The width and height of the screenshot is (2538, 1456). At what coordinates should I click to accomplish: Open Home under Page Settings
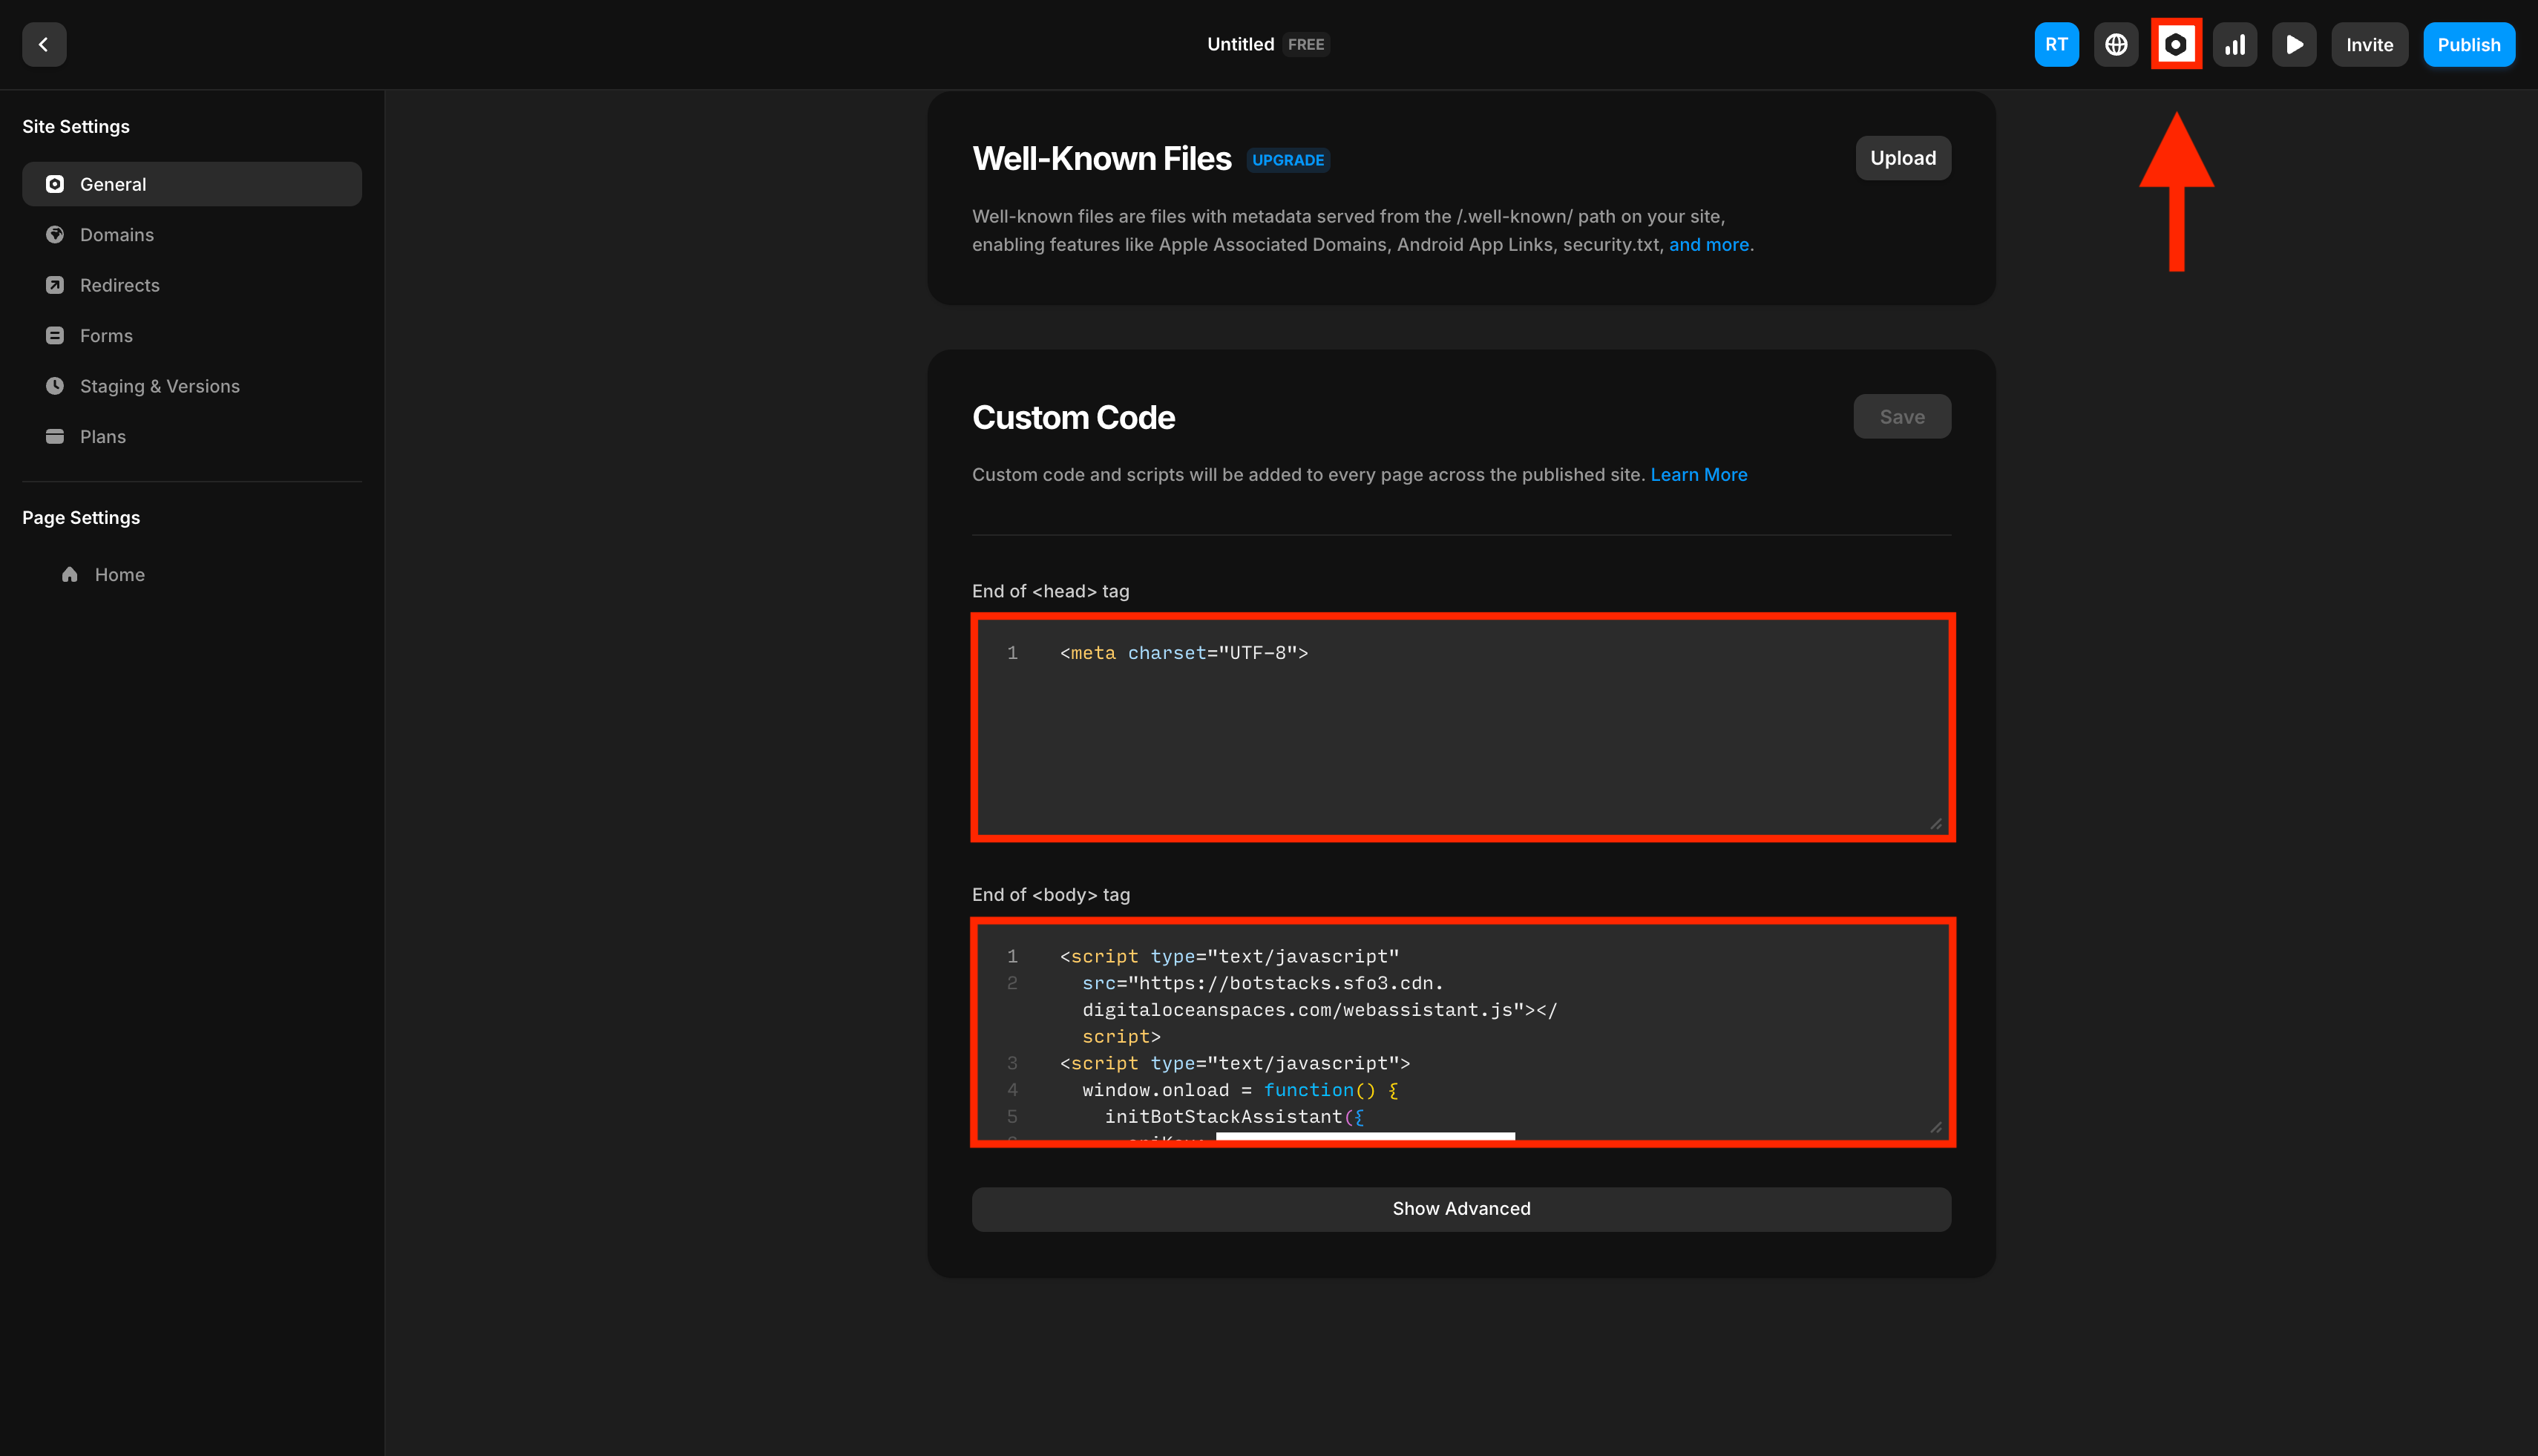[x=119, y=574]
